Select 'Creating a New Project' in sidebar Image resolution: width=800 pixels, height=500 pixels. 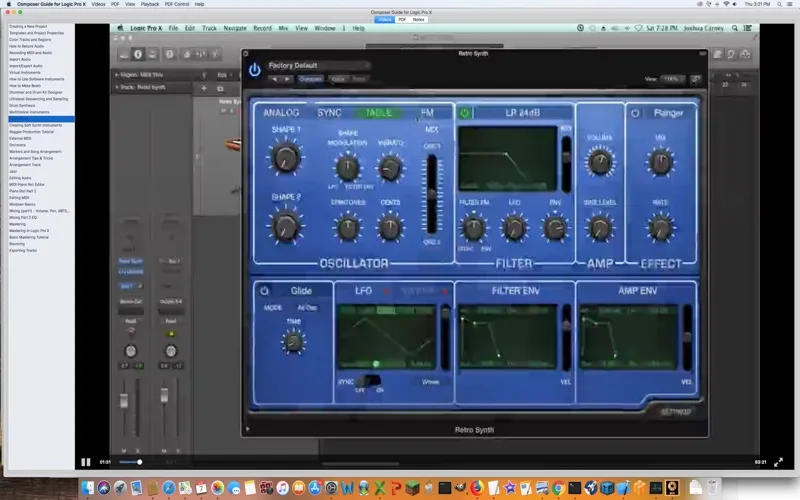point(28,26)
